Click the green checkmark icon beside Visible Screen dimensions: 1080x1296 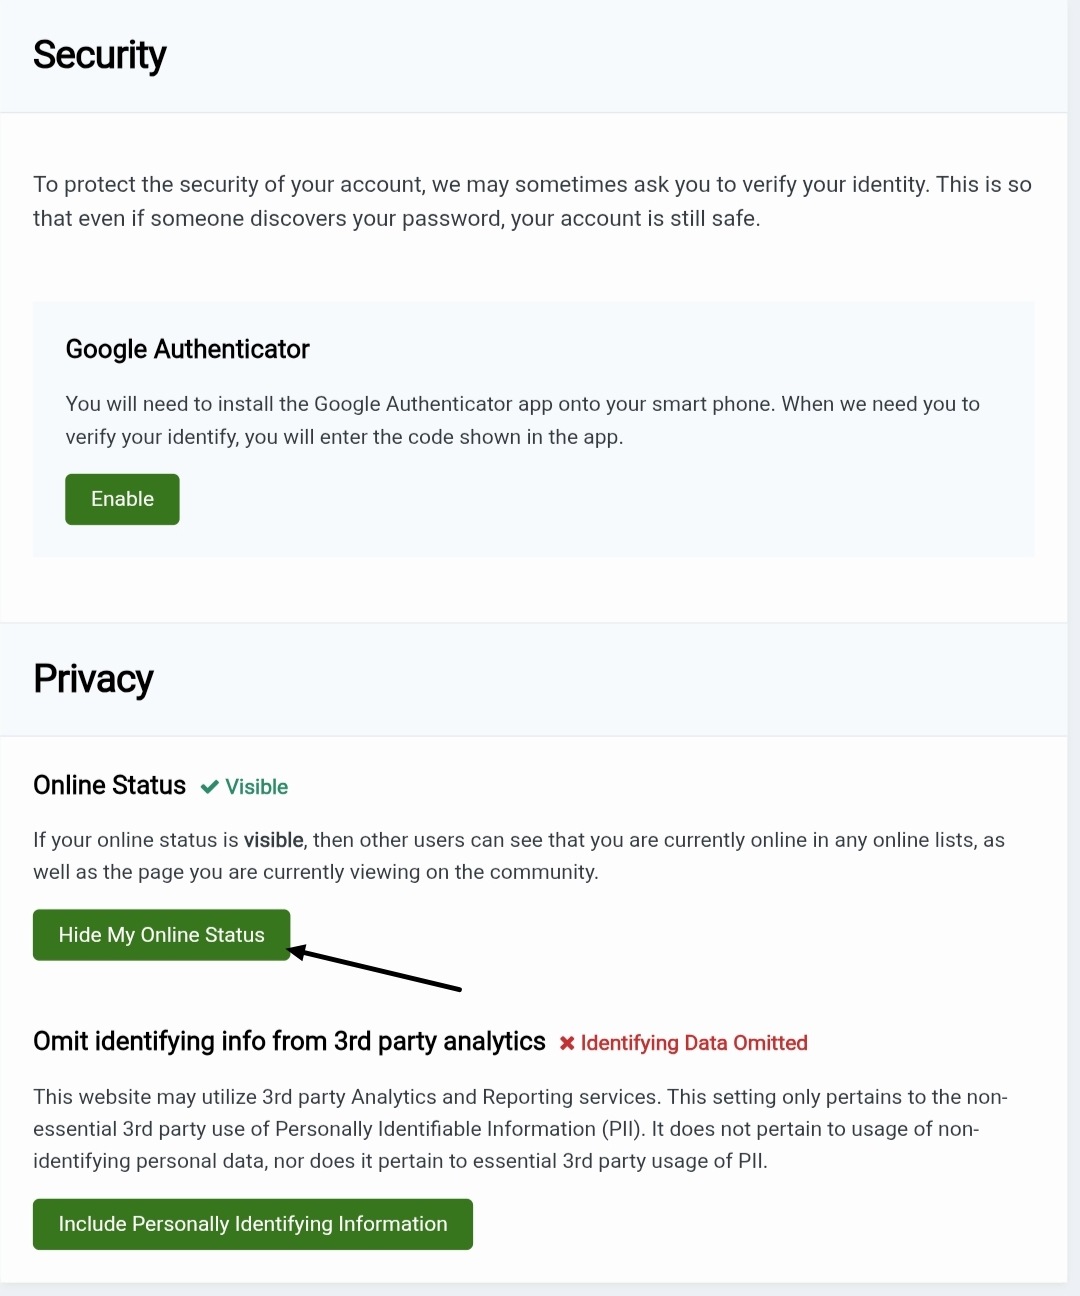(x=209, y=787)
